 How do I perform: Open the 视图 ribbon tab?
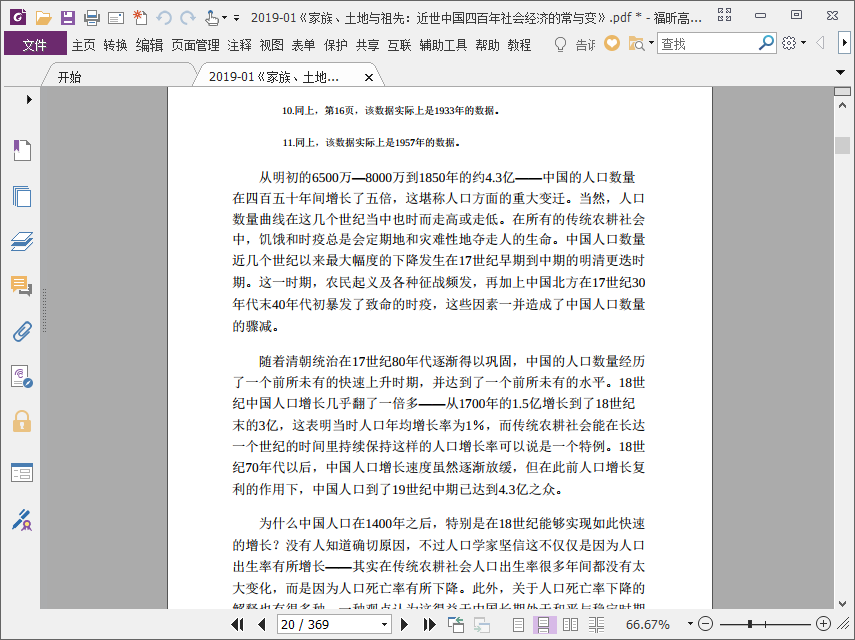pos(272,45)
